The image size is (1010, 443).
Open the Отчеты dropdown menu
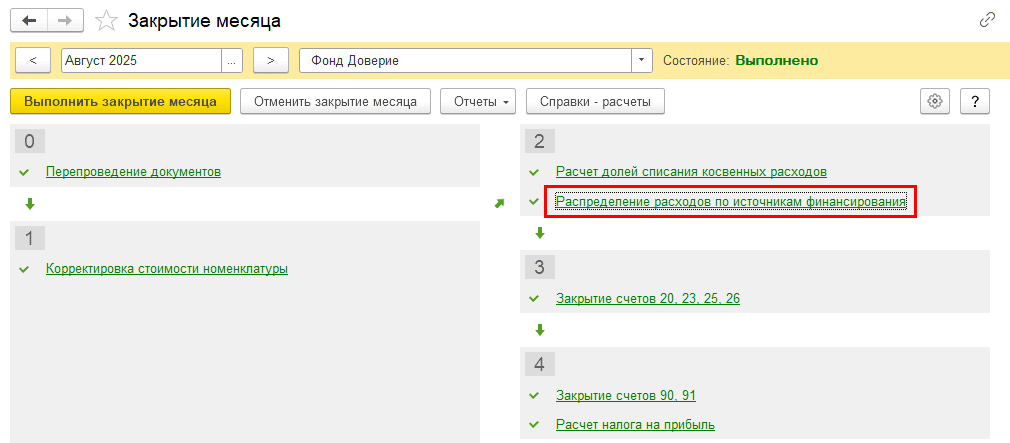point(483,101)
